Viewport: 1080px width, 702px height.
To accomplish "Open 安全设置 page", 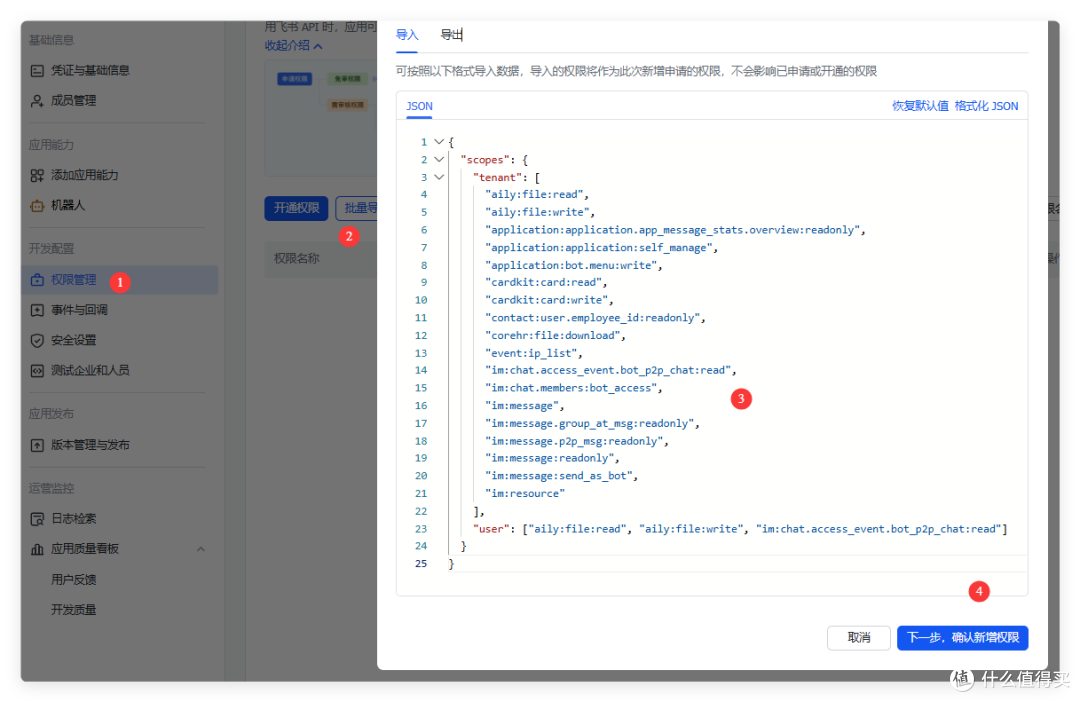I will click(x=74, y=340).
